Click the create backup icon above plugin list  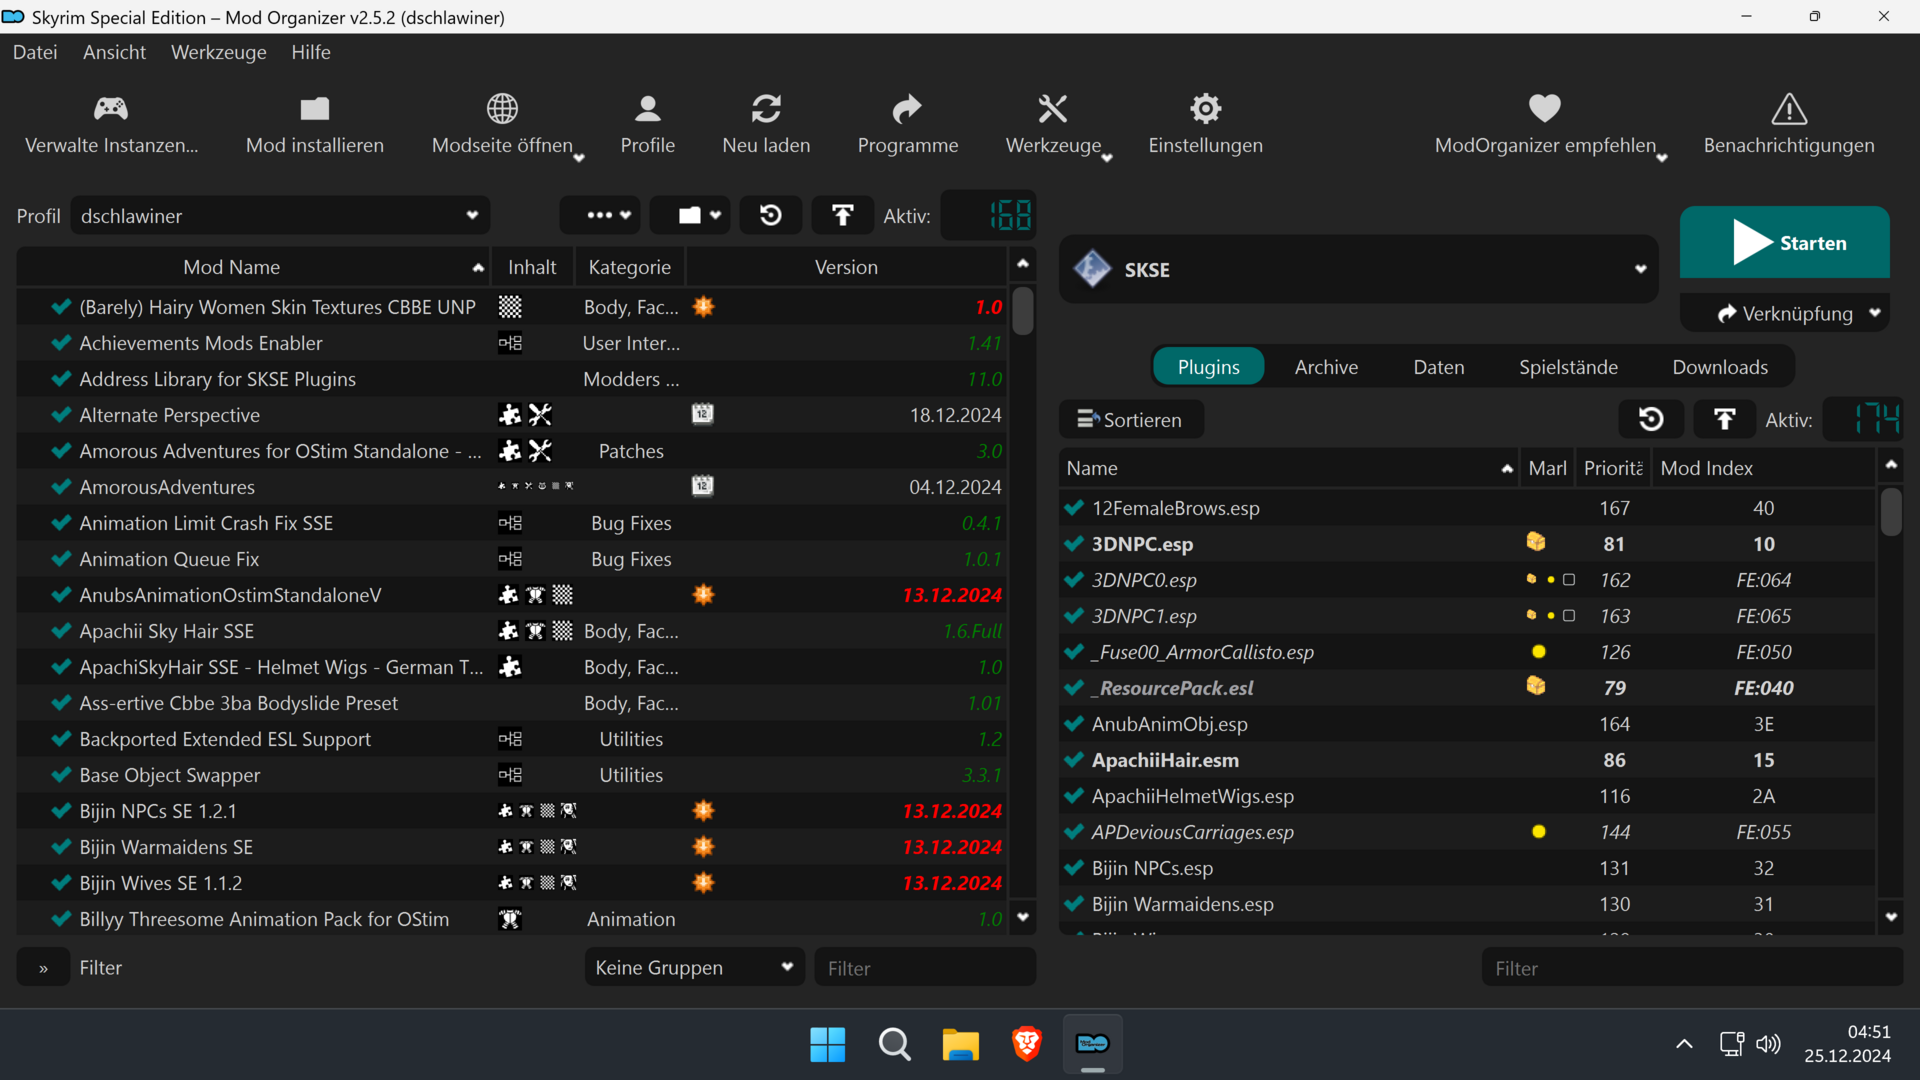coord(1725,419)
